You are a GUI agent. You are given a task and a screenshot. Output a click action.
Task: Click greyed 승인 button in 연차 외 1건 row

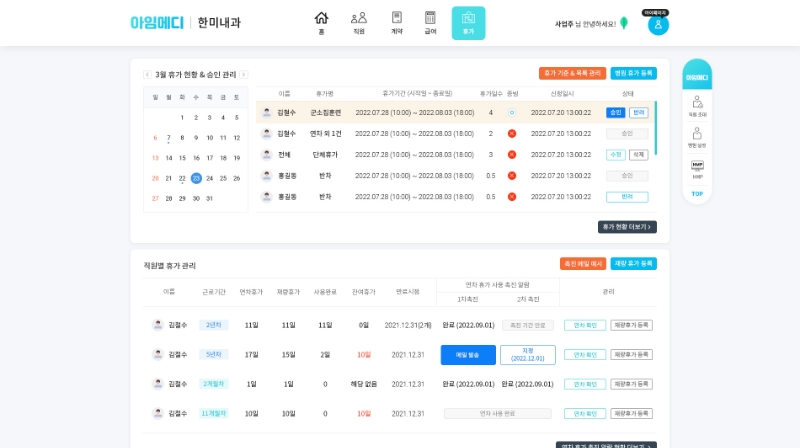(627, 134)
